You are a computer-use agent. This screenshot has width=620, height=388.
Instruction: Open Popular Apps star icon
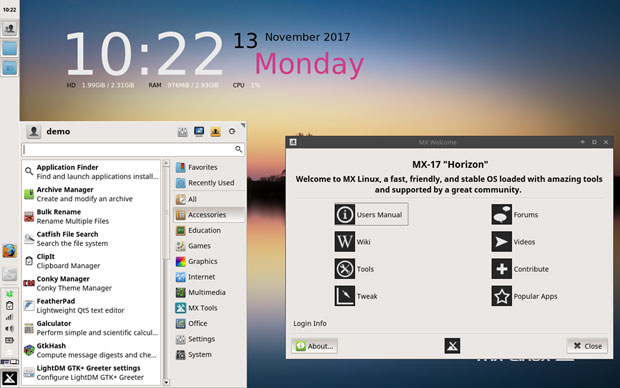pyautogui.click(x=501, y=296)
